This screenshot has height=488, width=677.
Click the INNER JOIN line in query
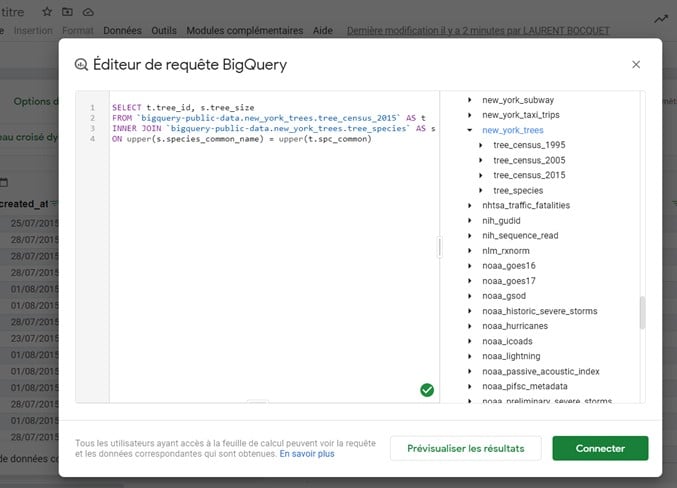274,129
